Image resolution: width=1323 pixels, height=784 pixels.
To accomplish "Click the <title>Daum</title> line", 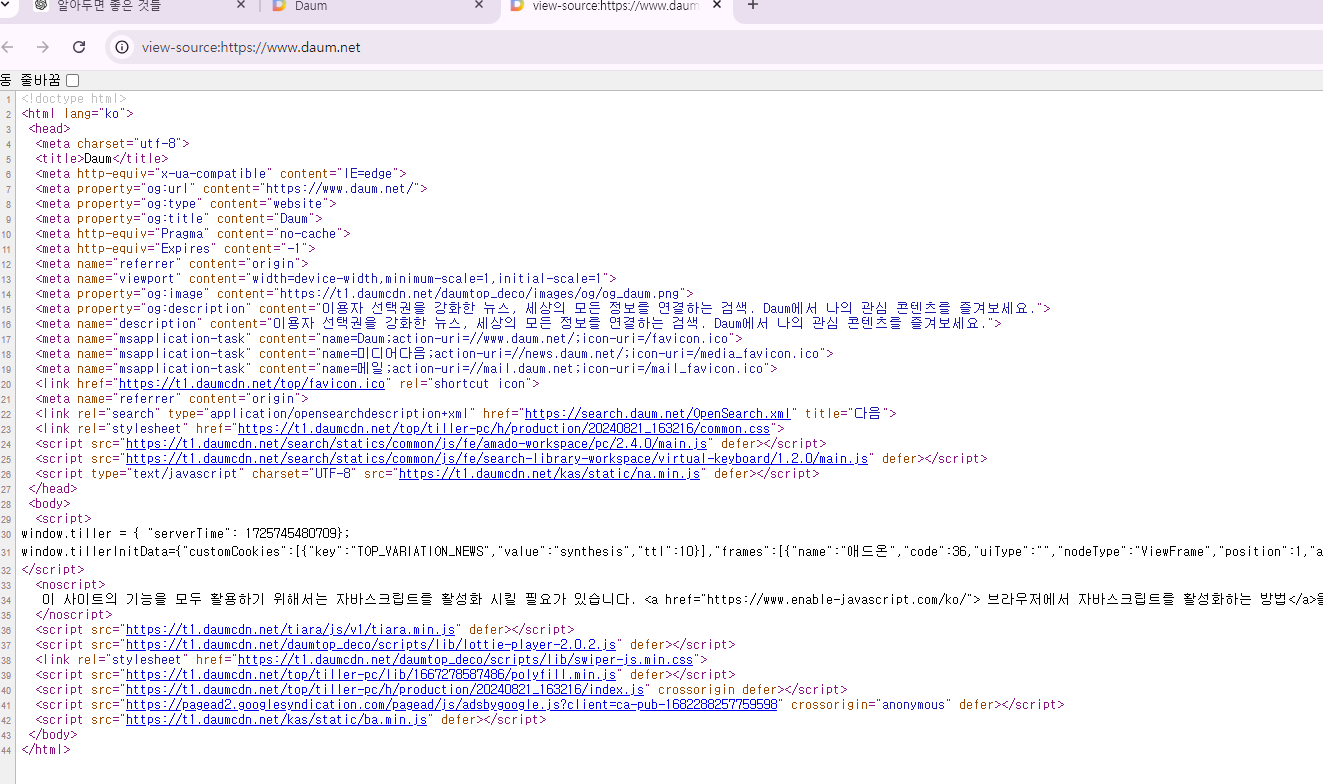I will tap(102, 158).
